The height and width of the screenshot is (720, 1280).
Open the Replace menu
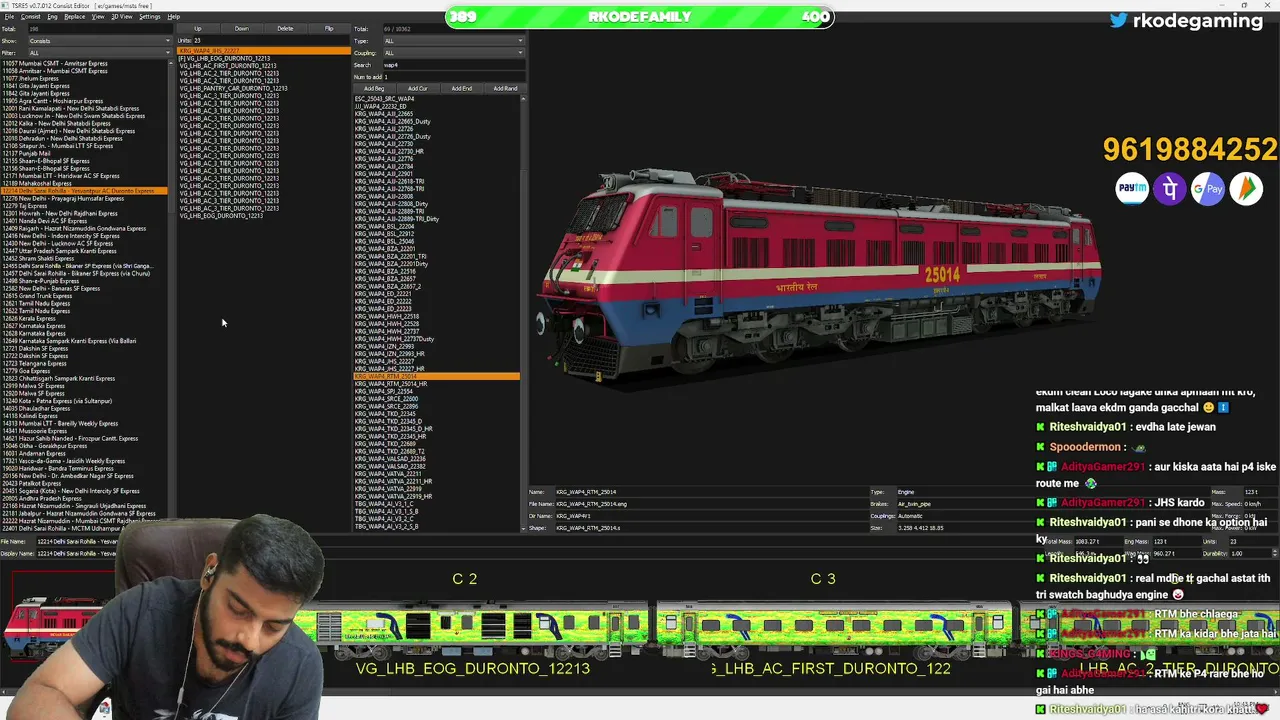coord(74,17)
